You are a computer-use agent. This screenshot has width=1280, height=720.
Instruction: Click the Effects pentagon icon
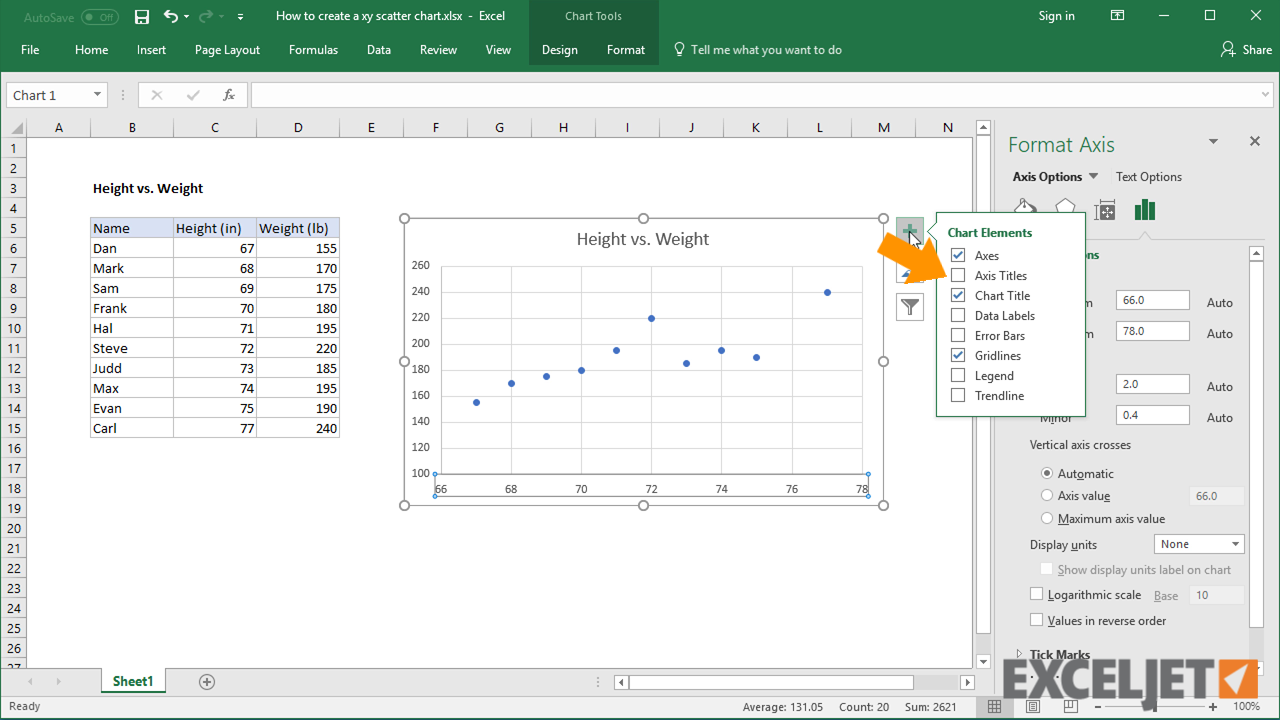coord(1065,209)
